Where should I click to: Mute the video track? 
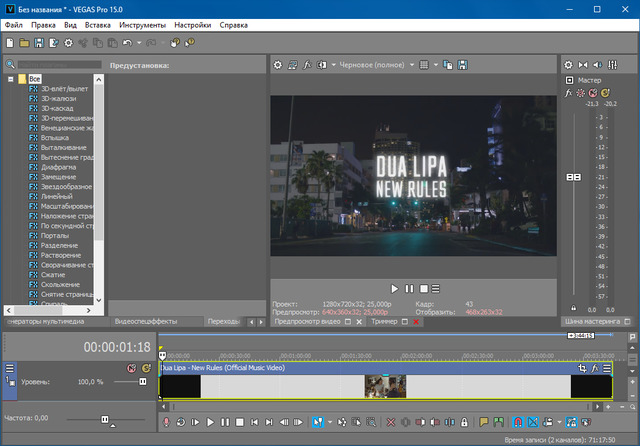point(131,369)
